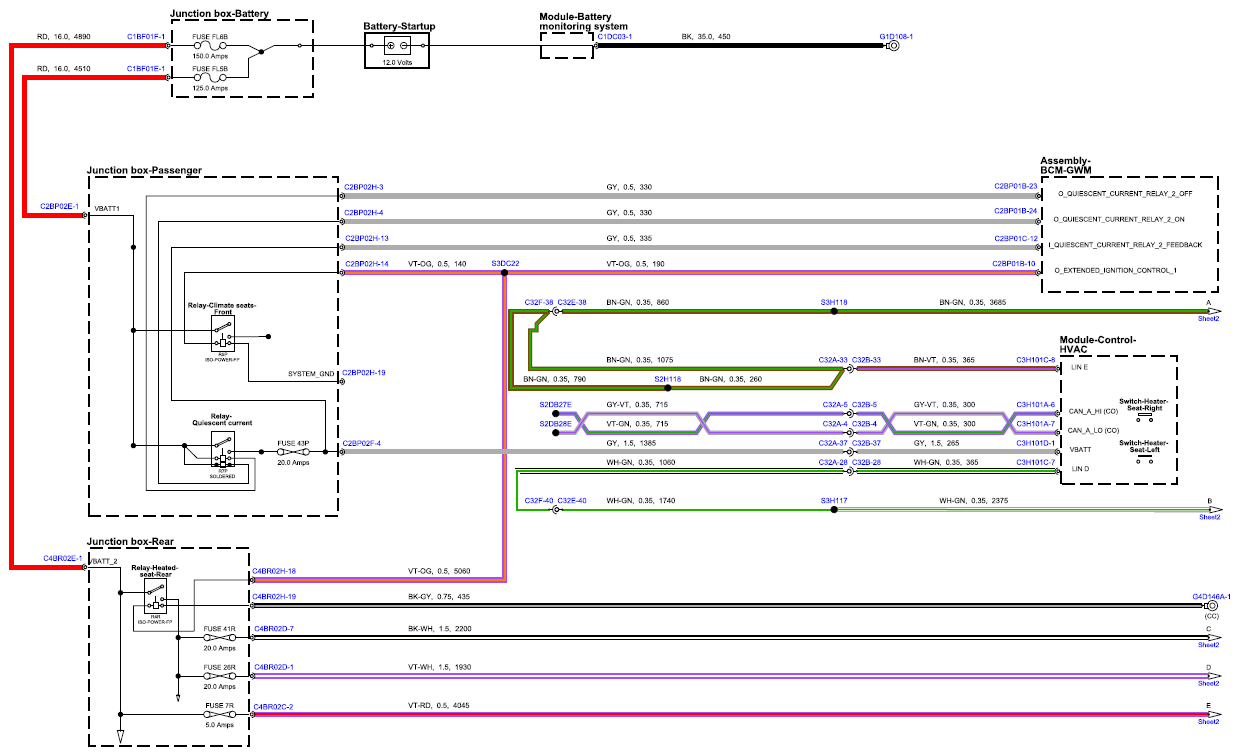This screenshot has height=756, width=1239.
Task: Click connector label C2BP02F-4
Action: click(x=361, y=442)
